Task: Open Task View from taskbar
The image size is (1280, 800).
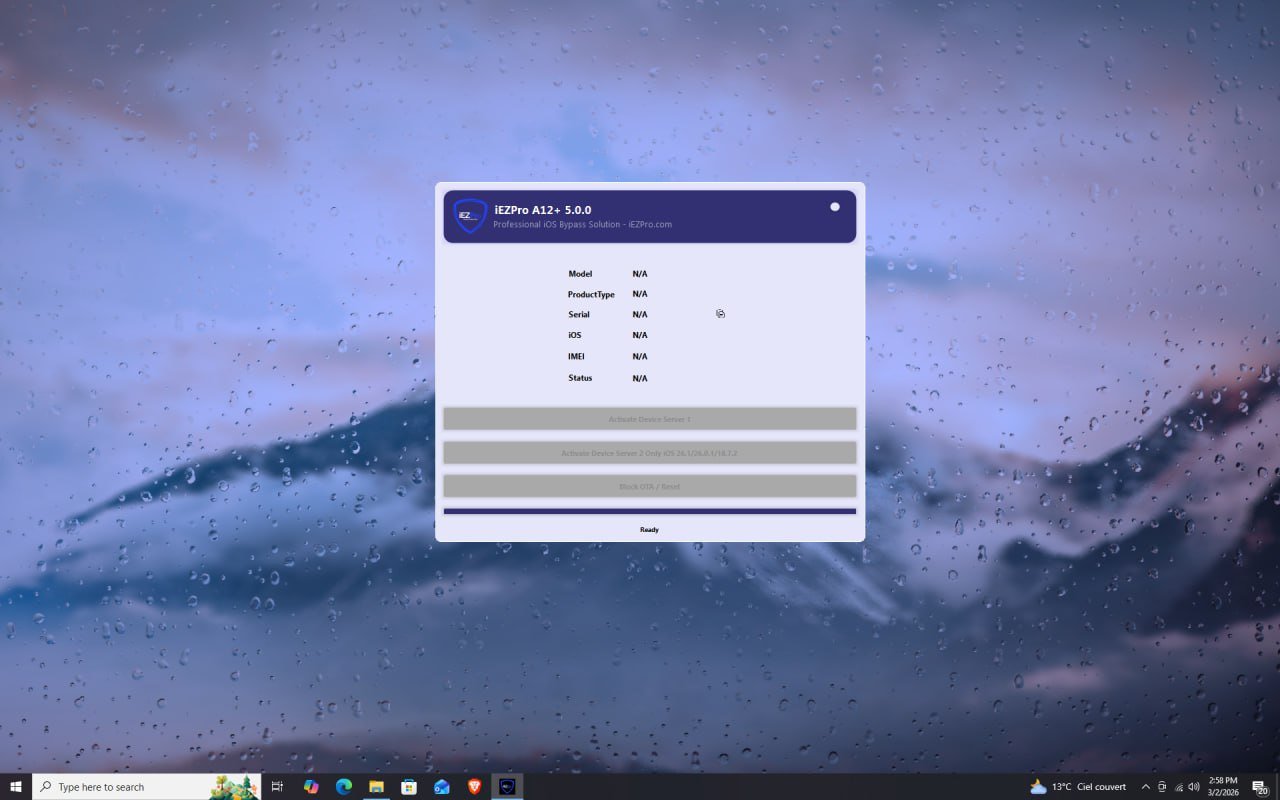Action: [x=278, y=787]
